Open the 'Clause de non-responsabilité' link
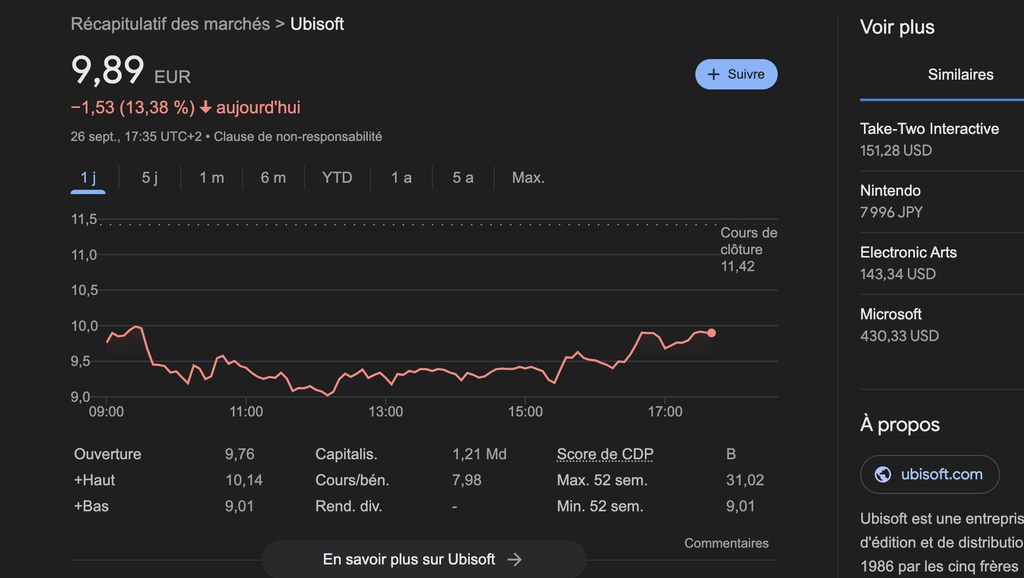This screenshot has height=578, width=1024. (x=298, y=137)
